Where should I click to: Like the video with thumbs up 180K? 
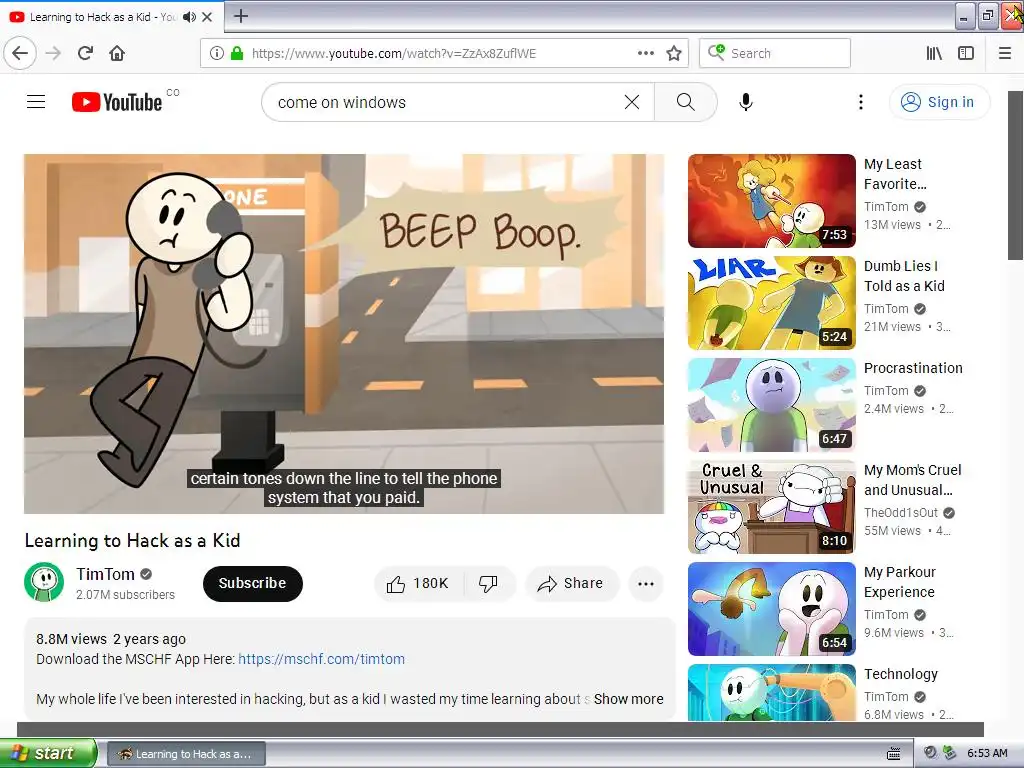(x=419, y=583)
